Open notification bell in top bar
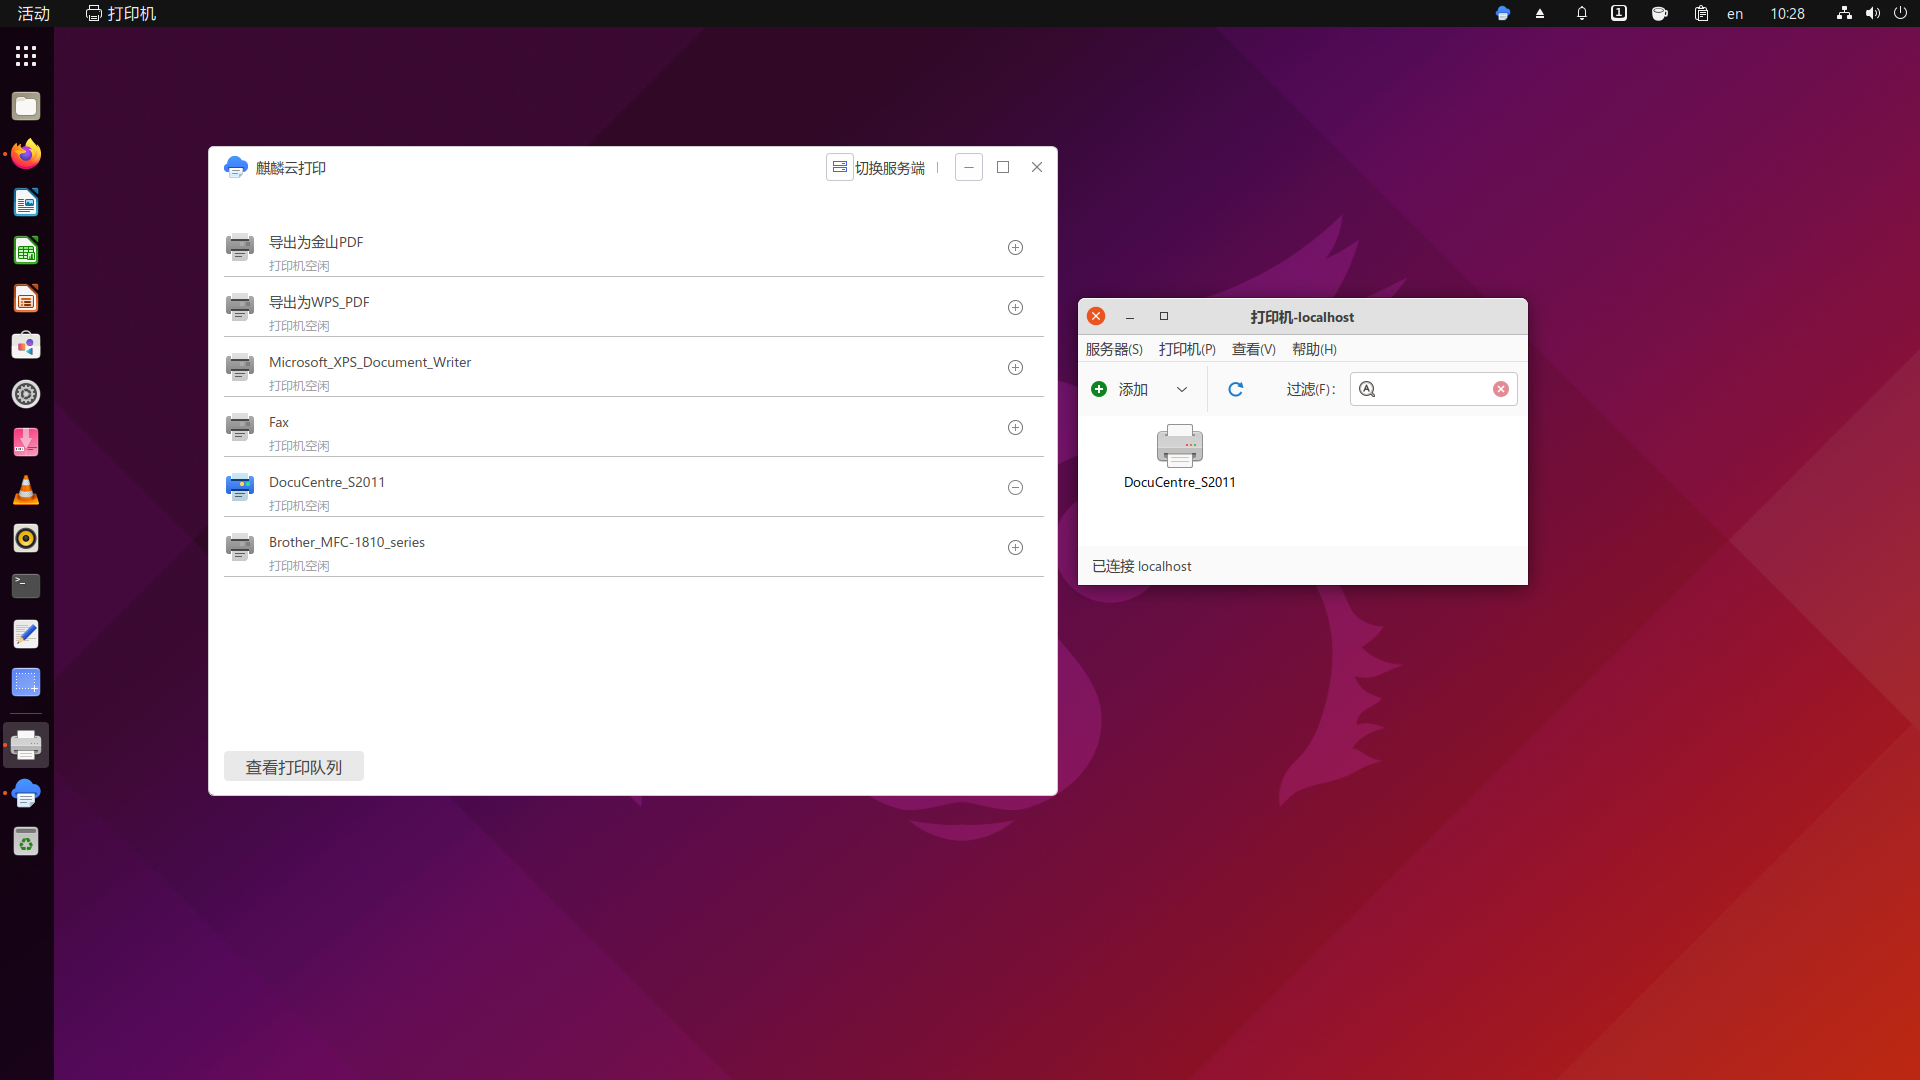This screenshot has height=1080, width=1920. tap(1582, 13)
